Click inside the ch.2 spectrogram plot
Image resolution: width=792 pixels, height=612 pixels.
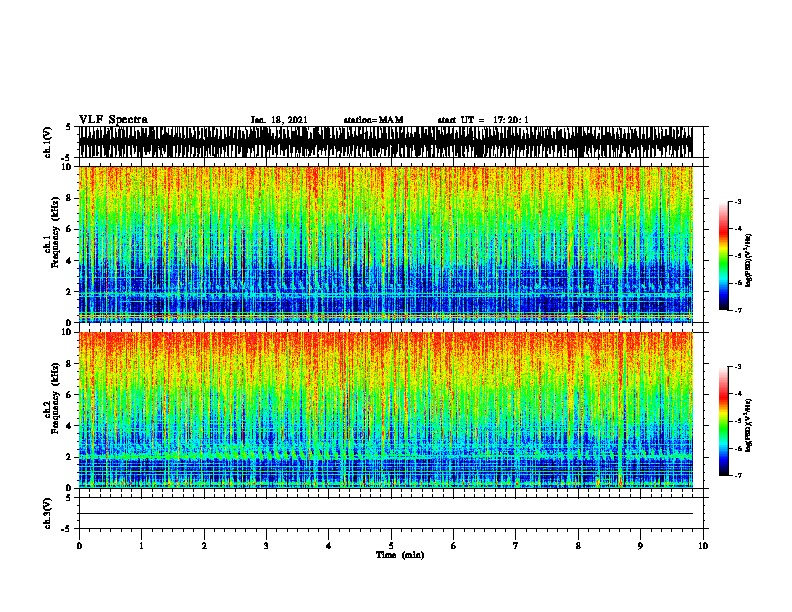pyautogui.click(x=385, y=410)
